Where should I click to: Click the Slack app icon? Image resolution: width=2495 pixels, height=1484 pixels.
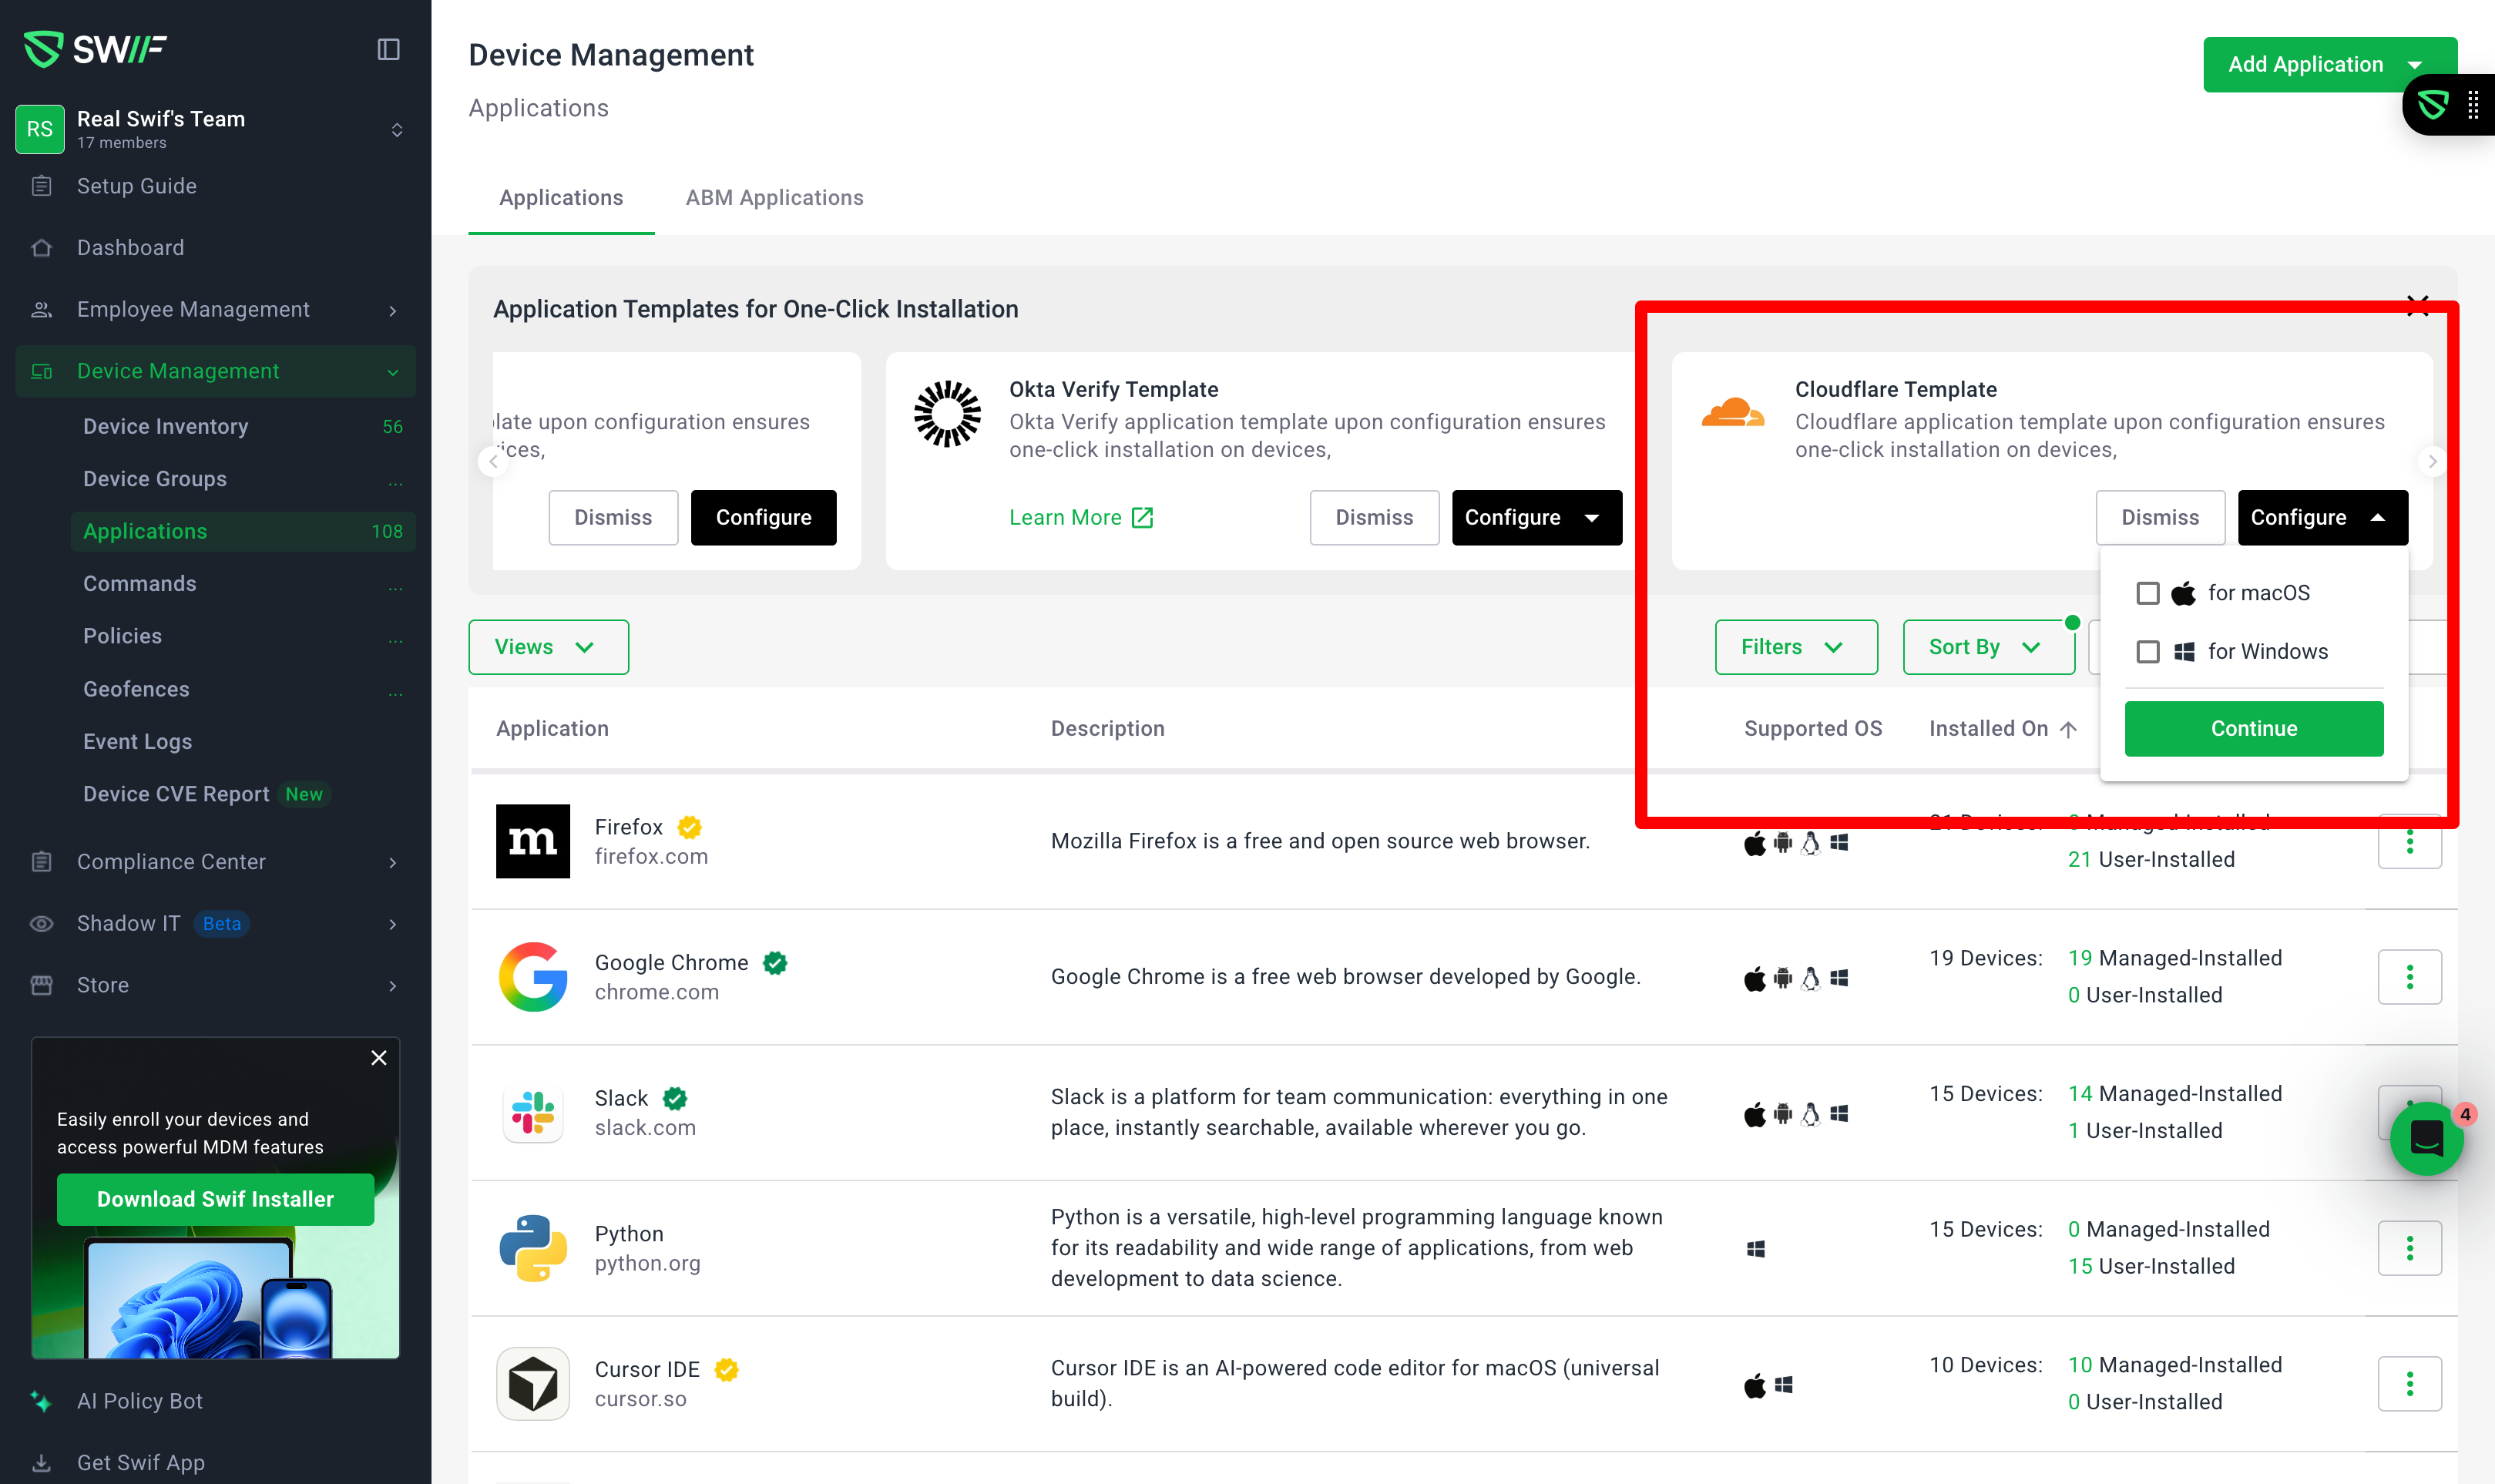click(532, 1113)
